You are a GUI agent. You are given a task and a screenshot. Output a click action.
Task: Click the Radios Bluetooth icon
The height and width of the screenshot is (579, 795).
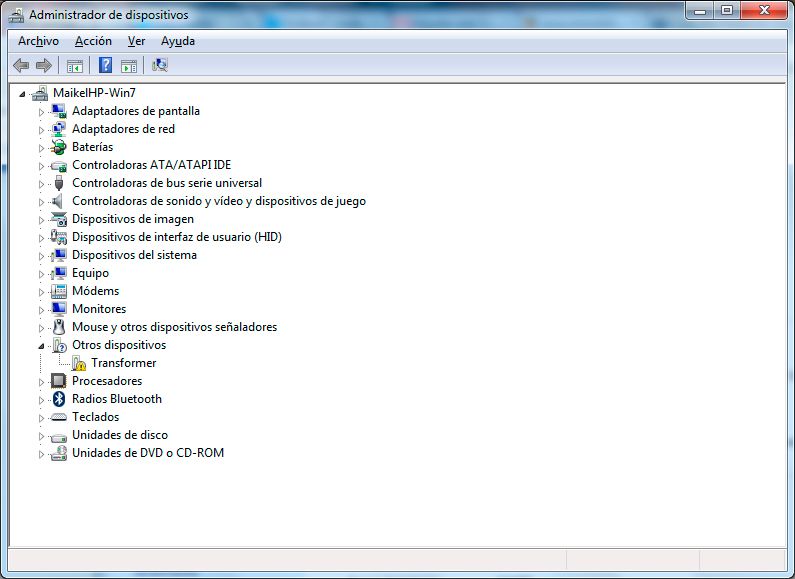59,399
